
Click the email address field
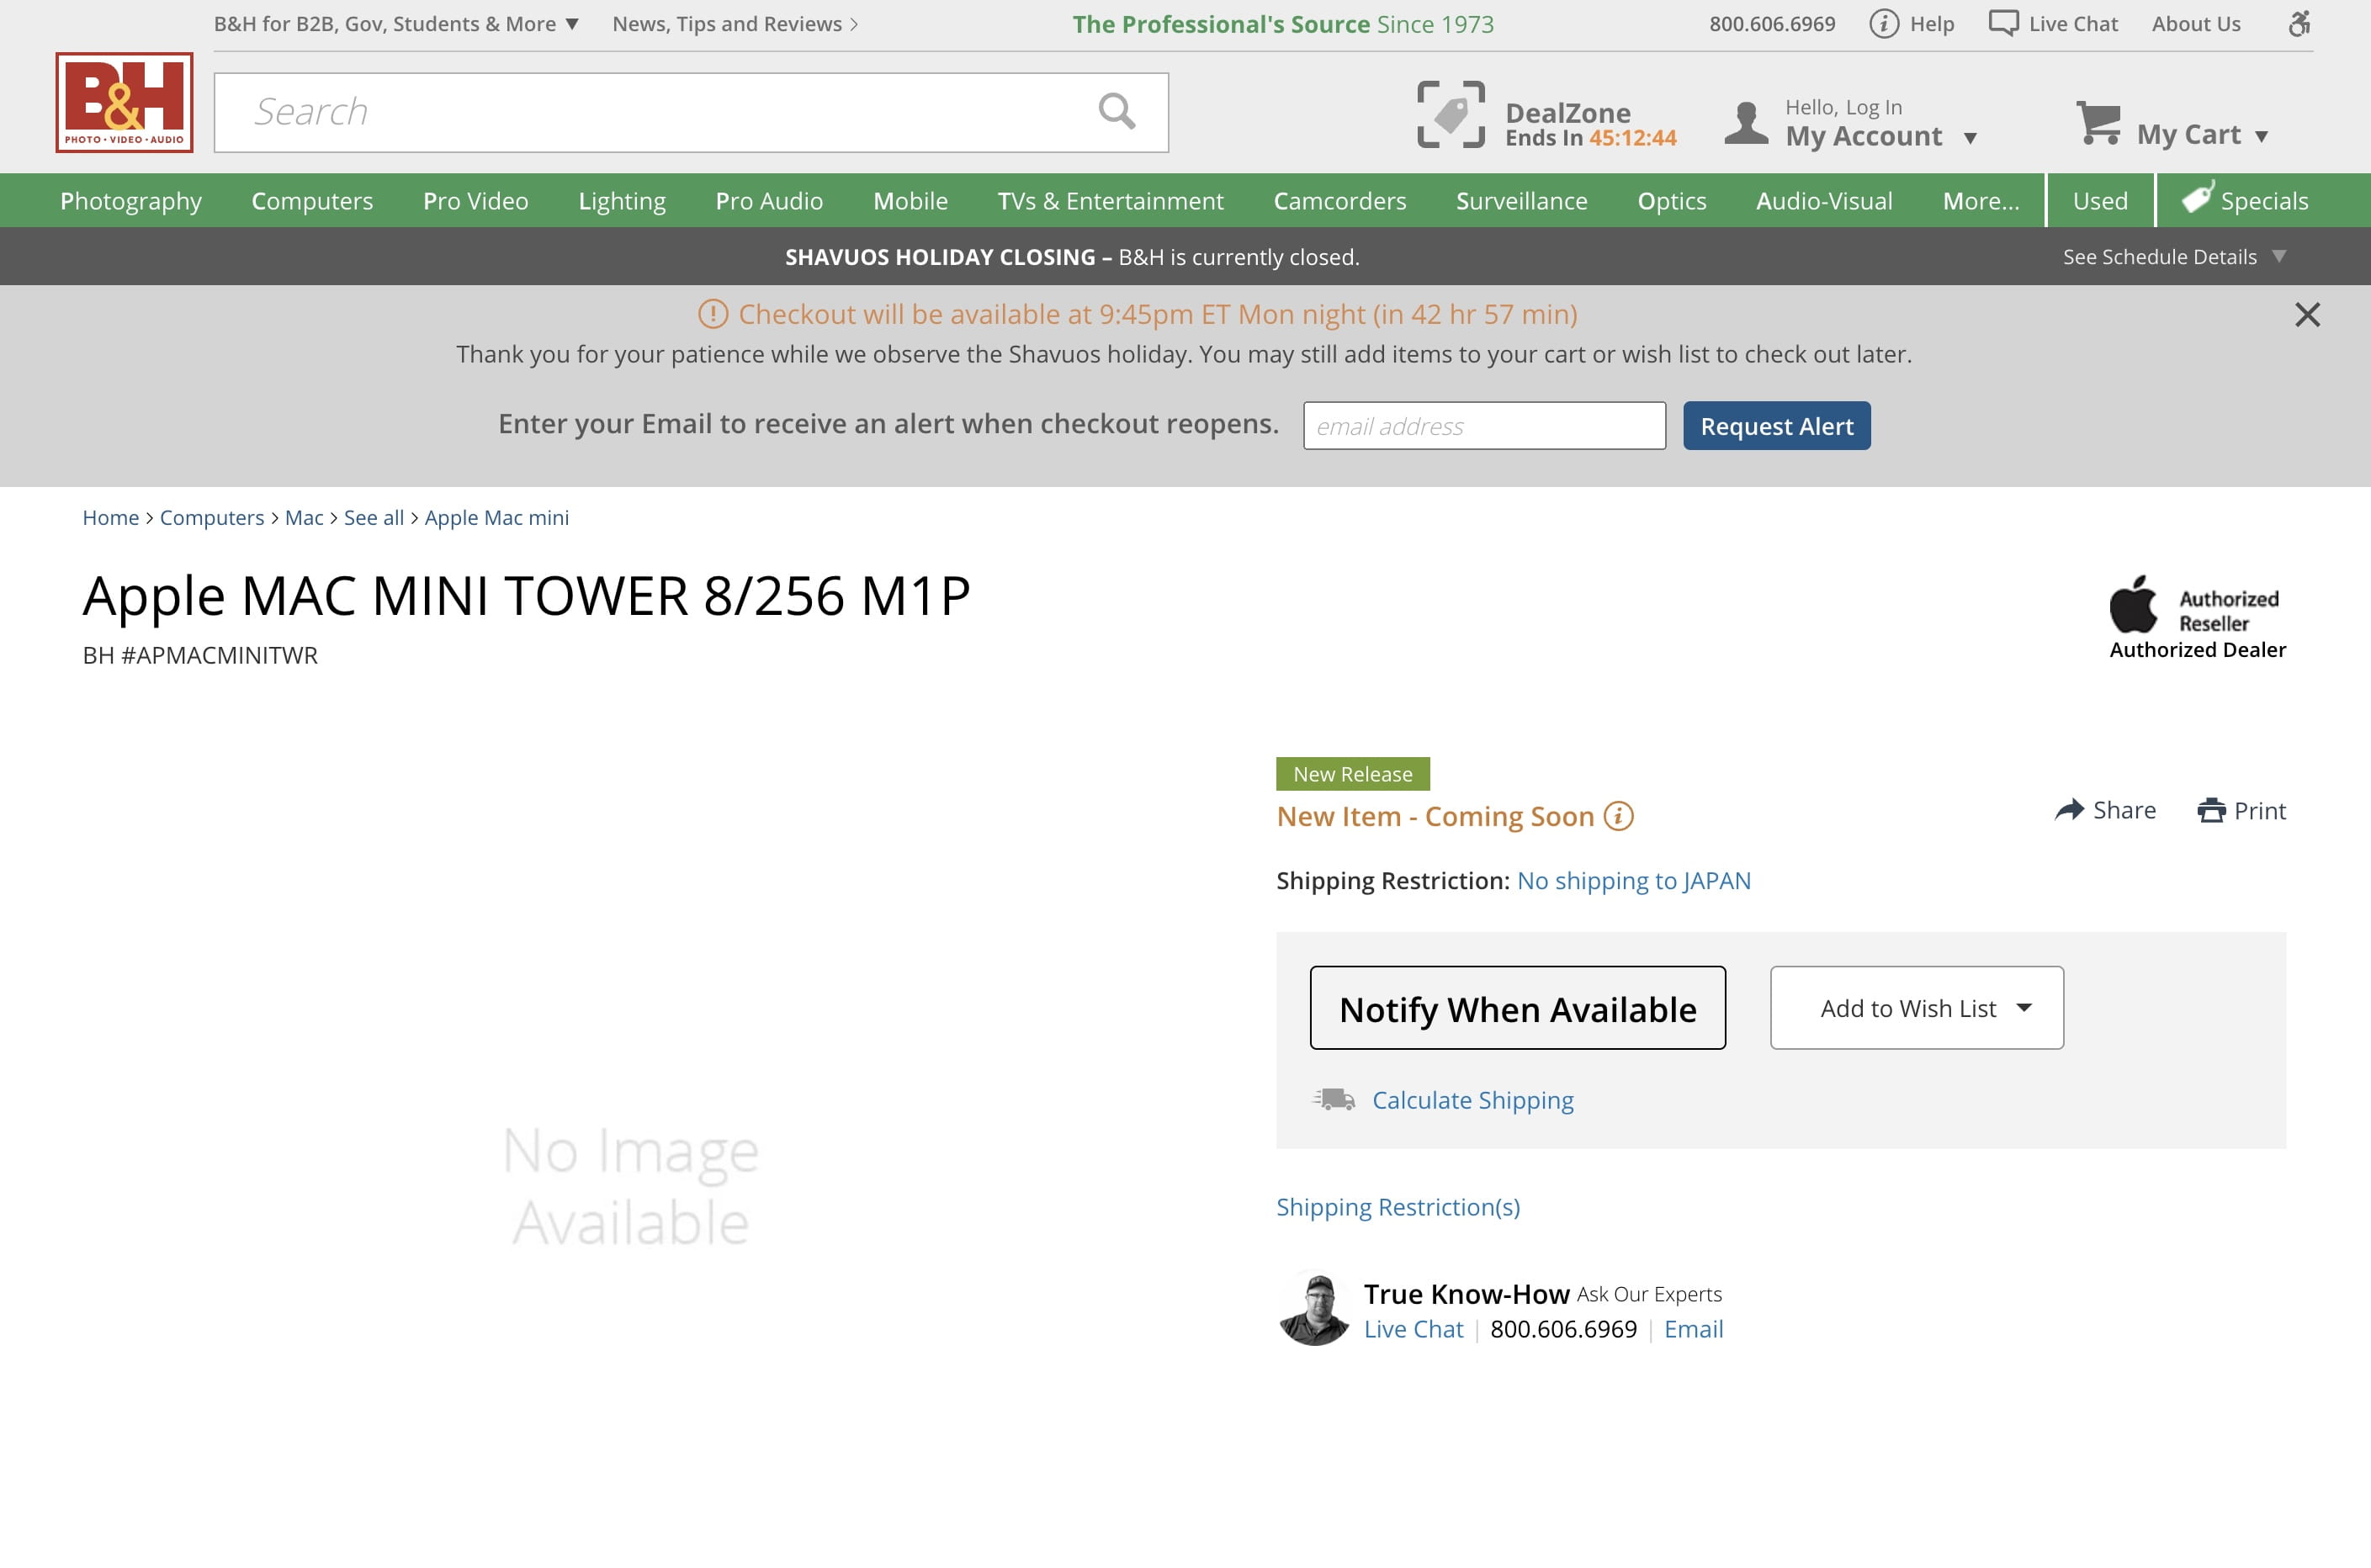point(1484,426)
